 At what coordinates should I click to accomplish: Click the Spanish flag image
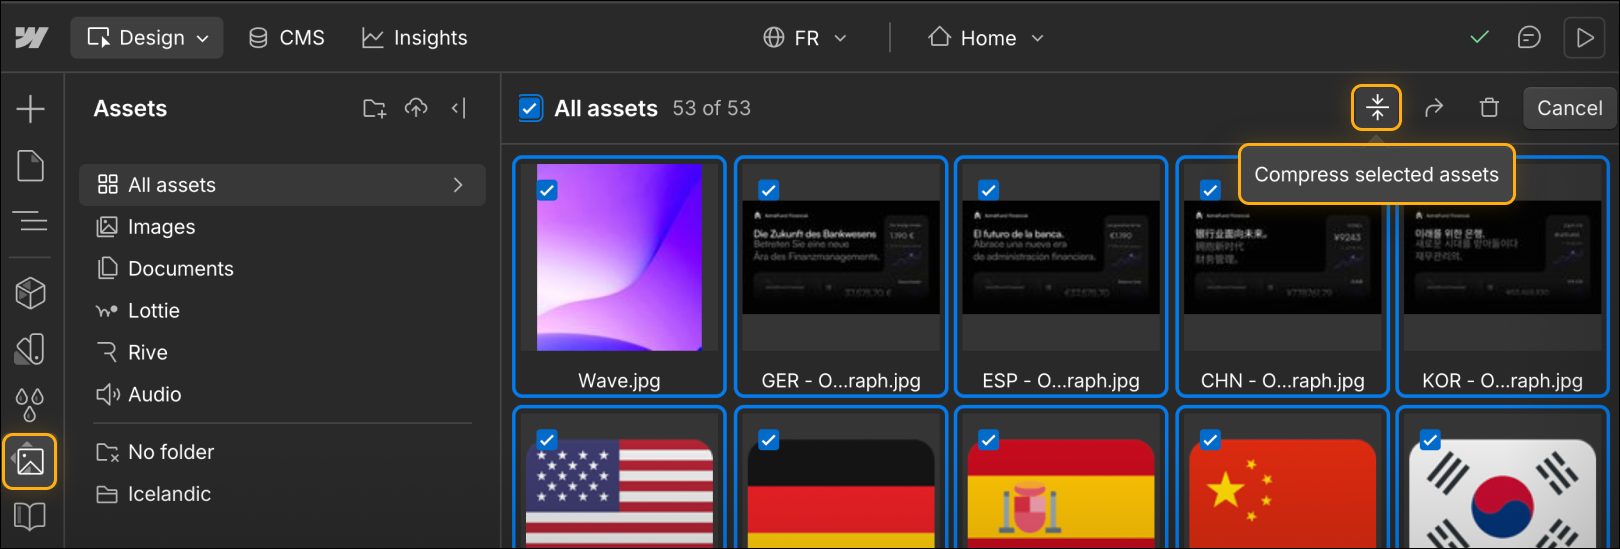(x=1061, y=493)
